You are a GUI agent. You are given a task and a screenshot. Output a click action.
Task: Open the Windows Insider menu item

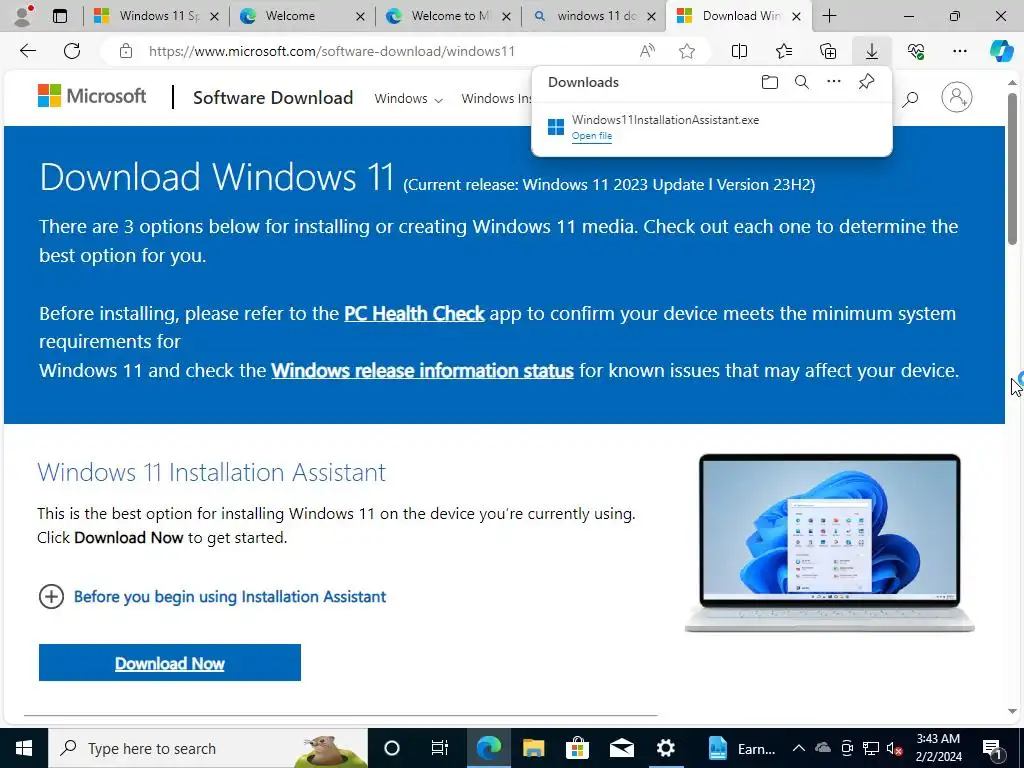click(x=496, y=99)
